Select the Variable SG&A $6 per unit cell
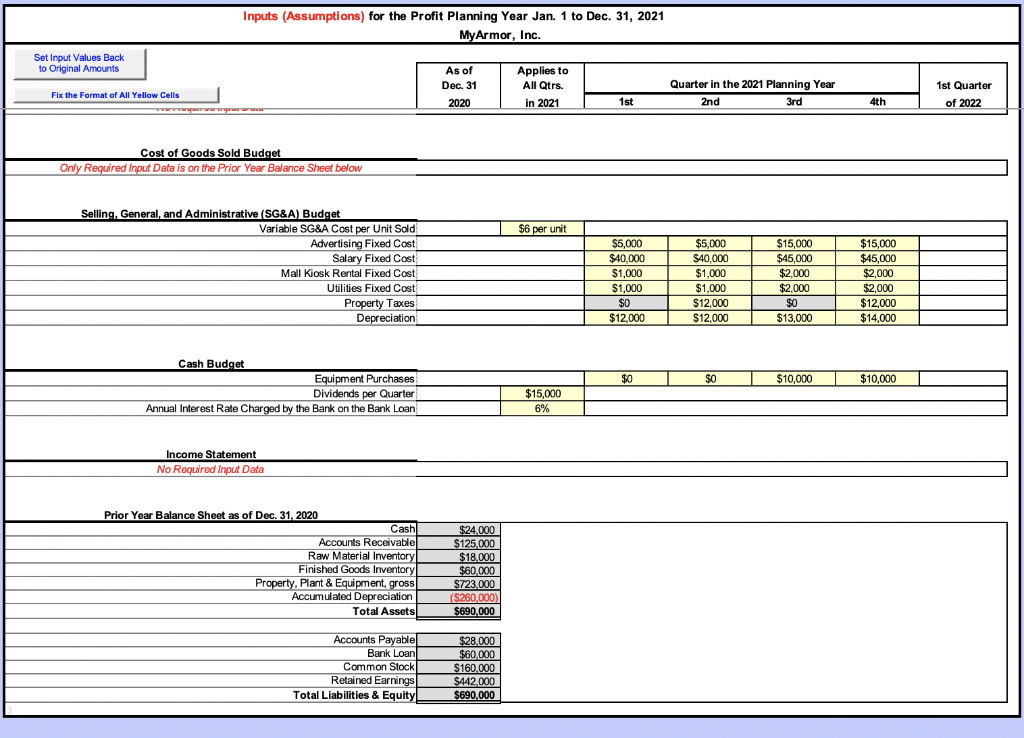Screen dimensions: 1024x738 (x=541, y=228)
